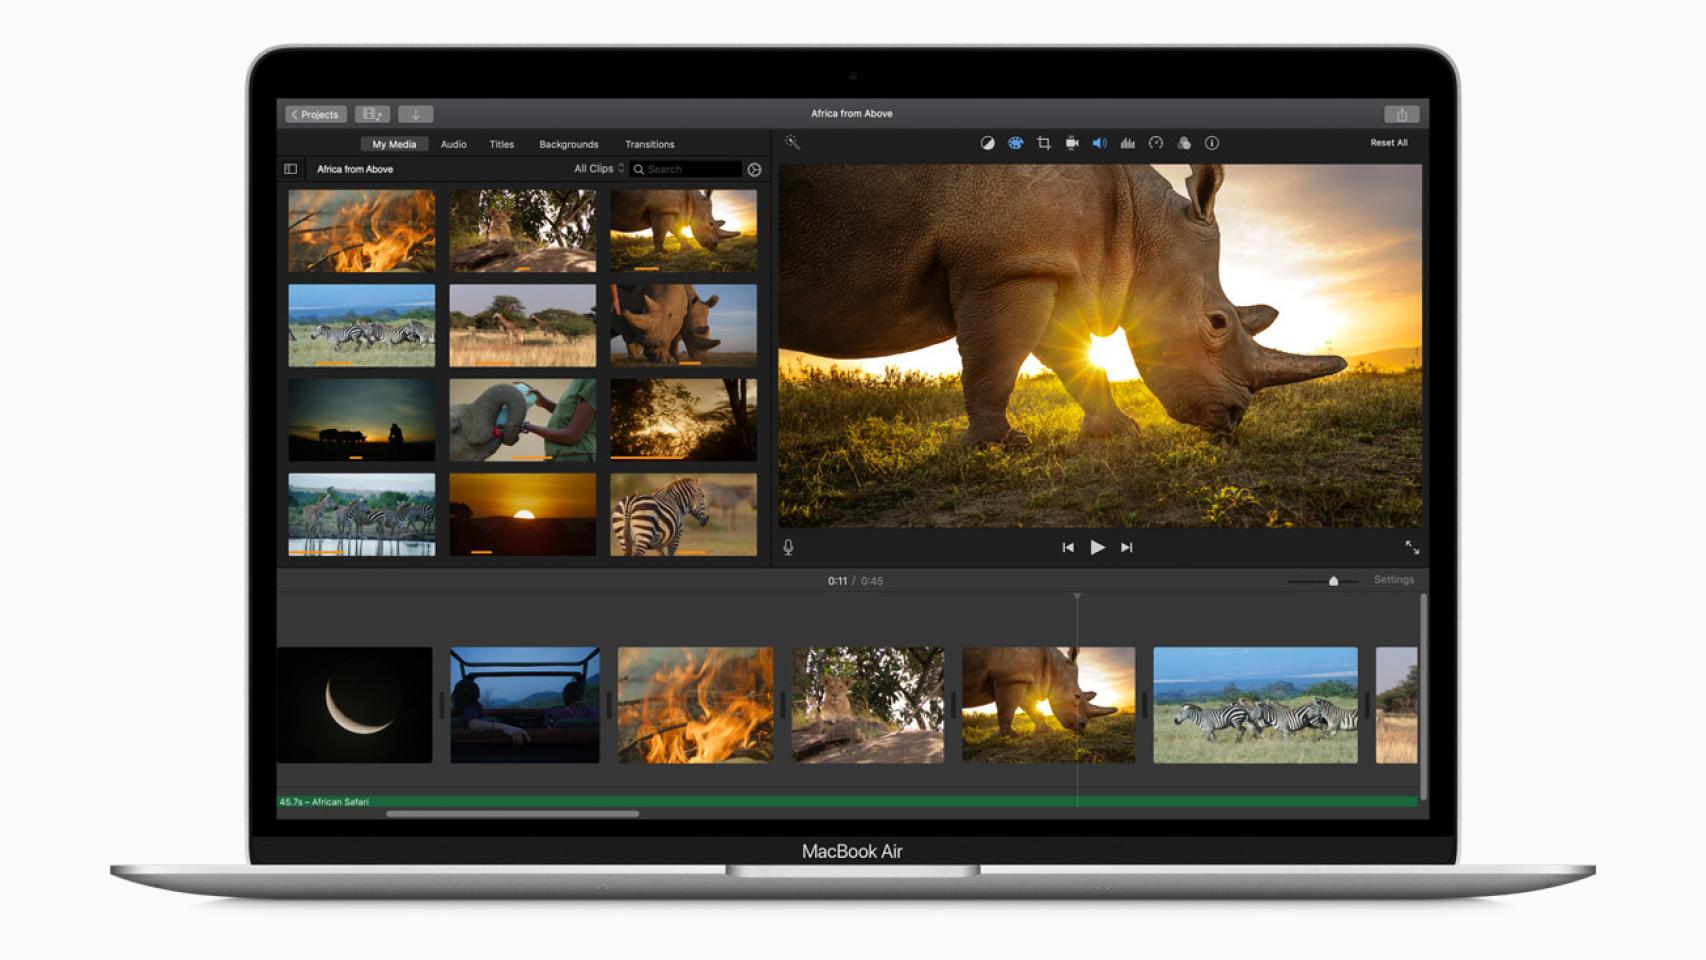
Task: Click the import media down-arrow button
Action: tap(416, 114)
